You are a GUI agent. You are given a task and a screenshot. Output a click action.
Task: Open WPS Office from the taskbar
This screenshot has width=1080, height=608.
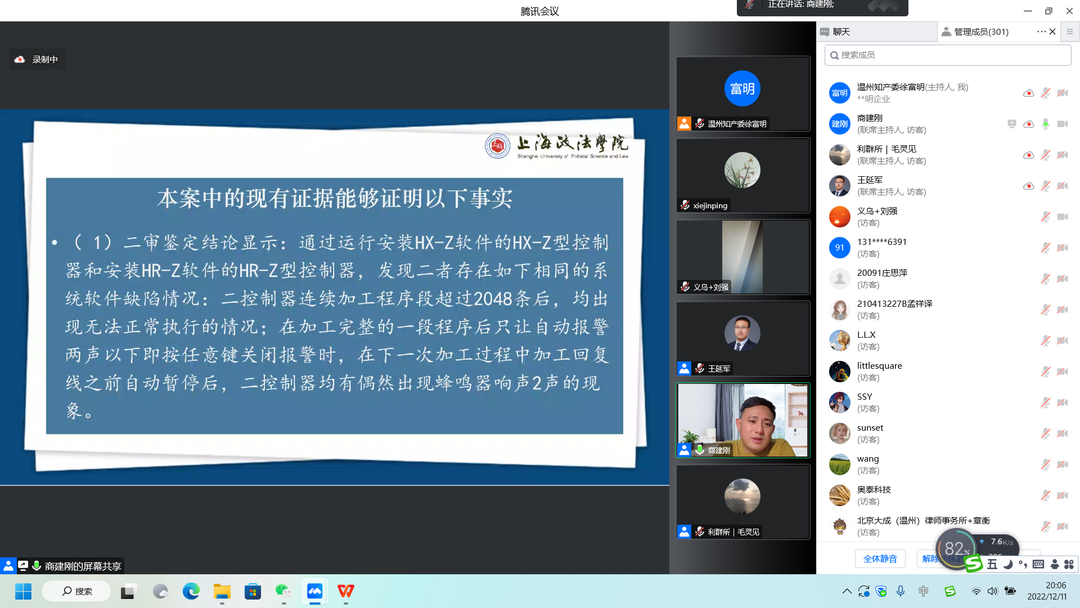pyautogui.click(x=346, y=592)
